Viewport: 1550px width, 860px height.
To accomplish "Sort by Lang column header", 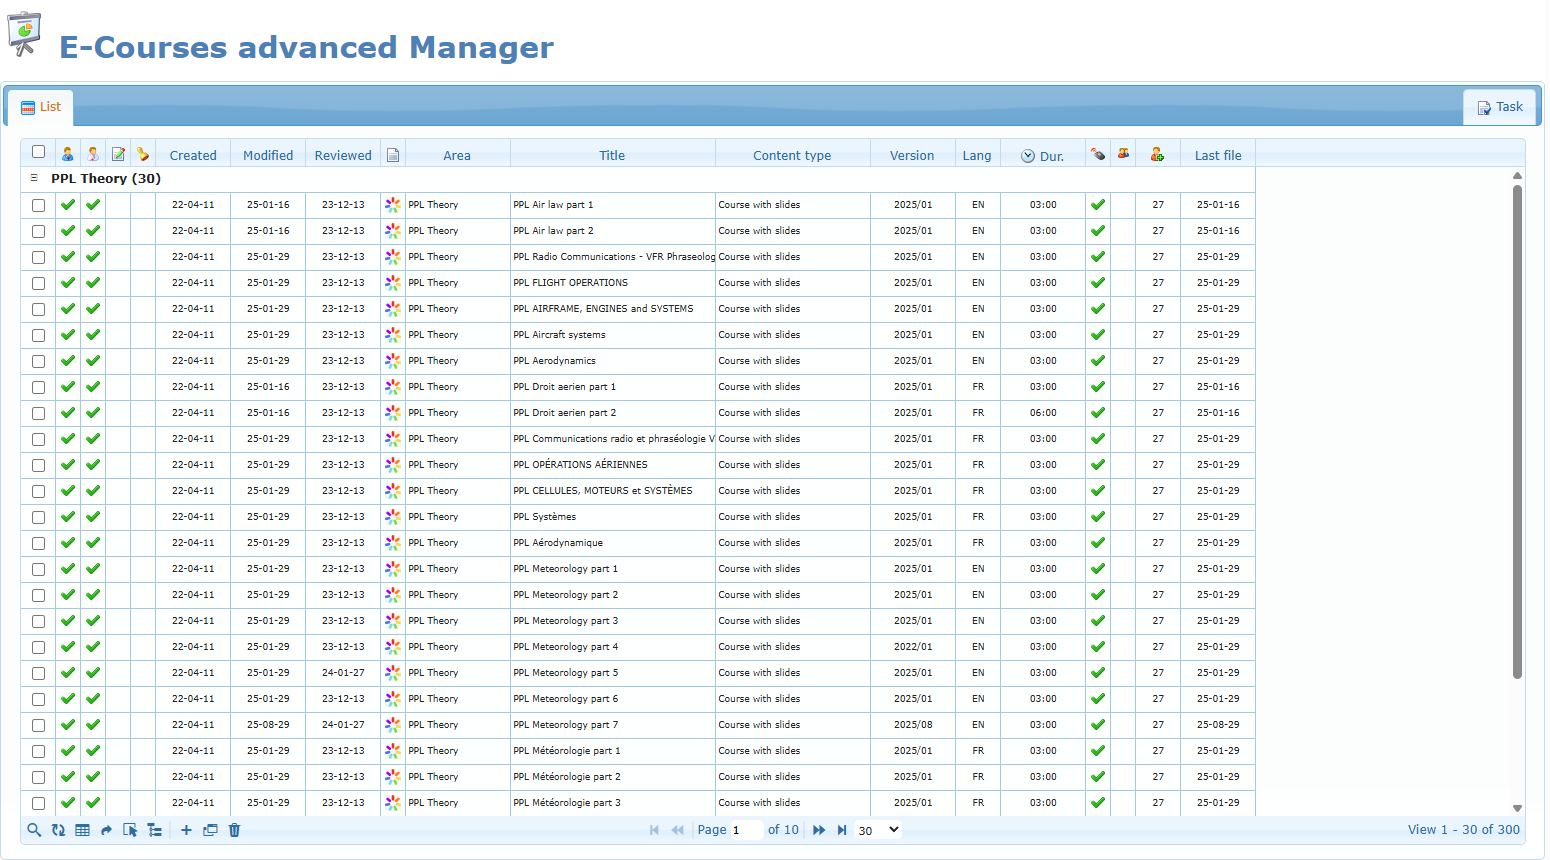I will 977,155.
